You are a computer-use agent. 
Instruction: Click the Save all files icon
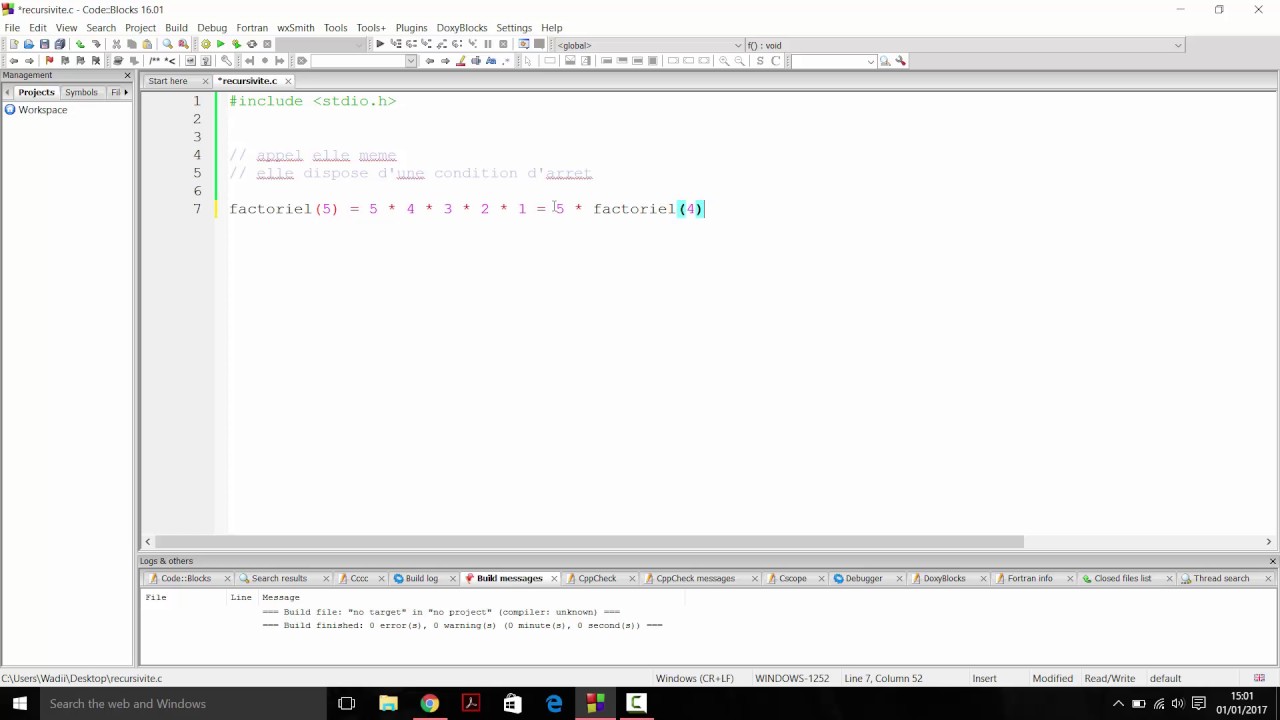coord(60,44)
